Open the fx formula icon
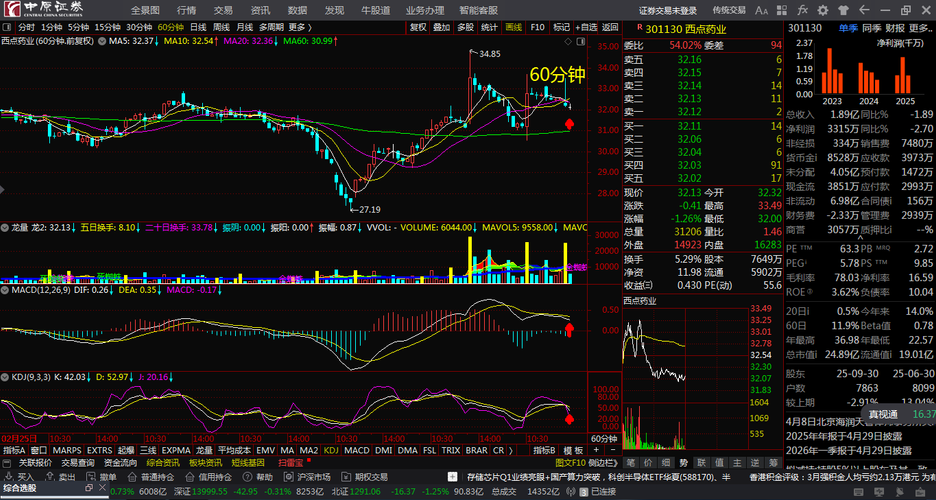The height and width of the screenshot is (500, 936). click(x=802, y=10)
